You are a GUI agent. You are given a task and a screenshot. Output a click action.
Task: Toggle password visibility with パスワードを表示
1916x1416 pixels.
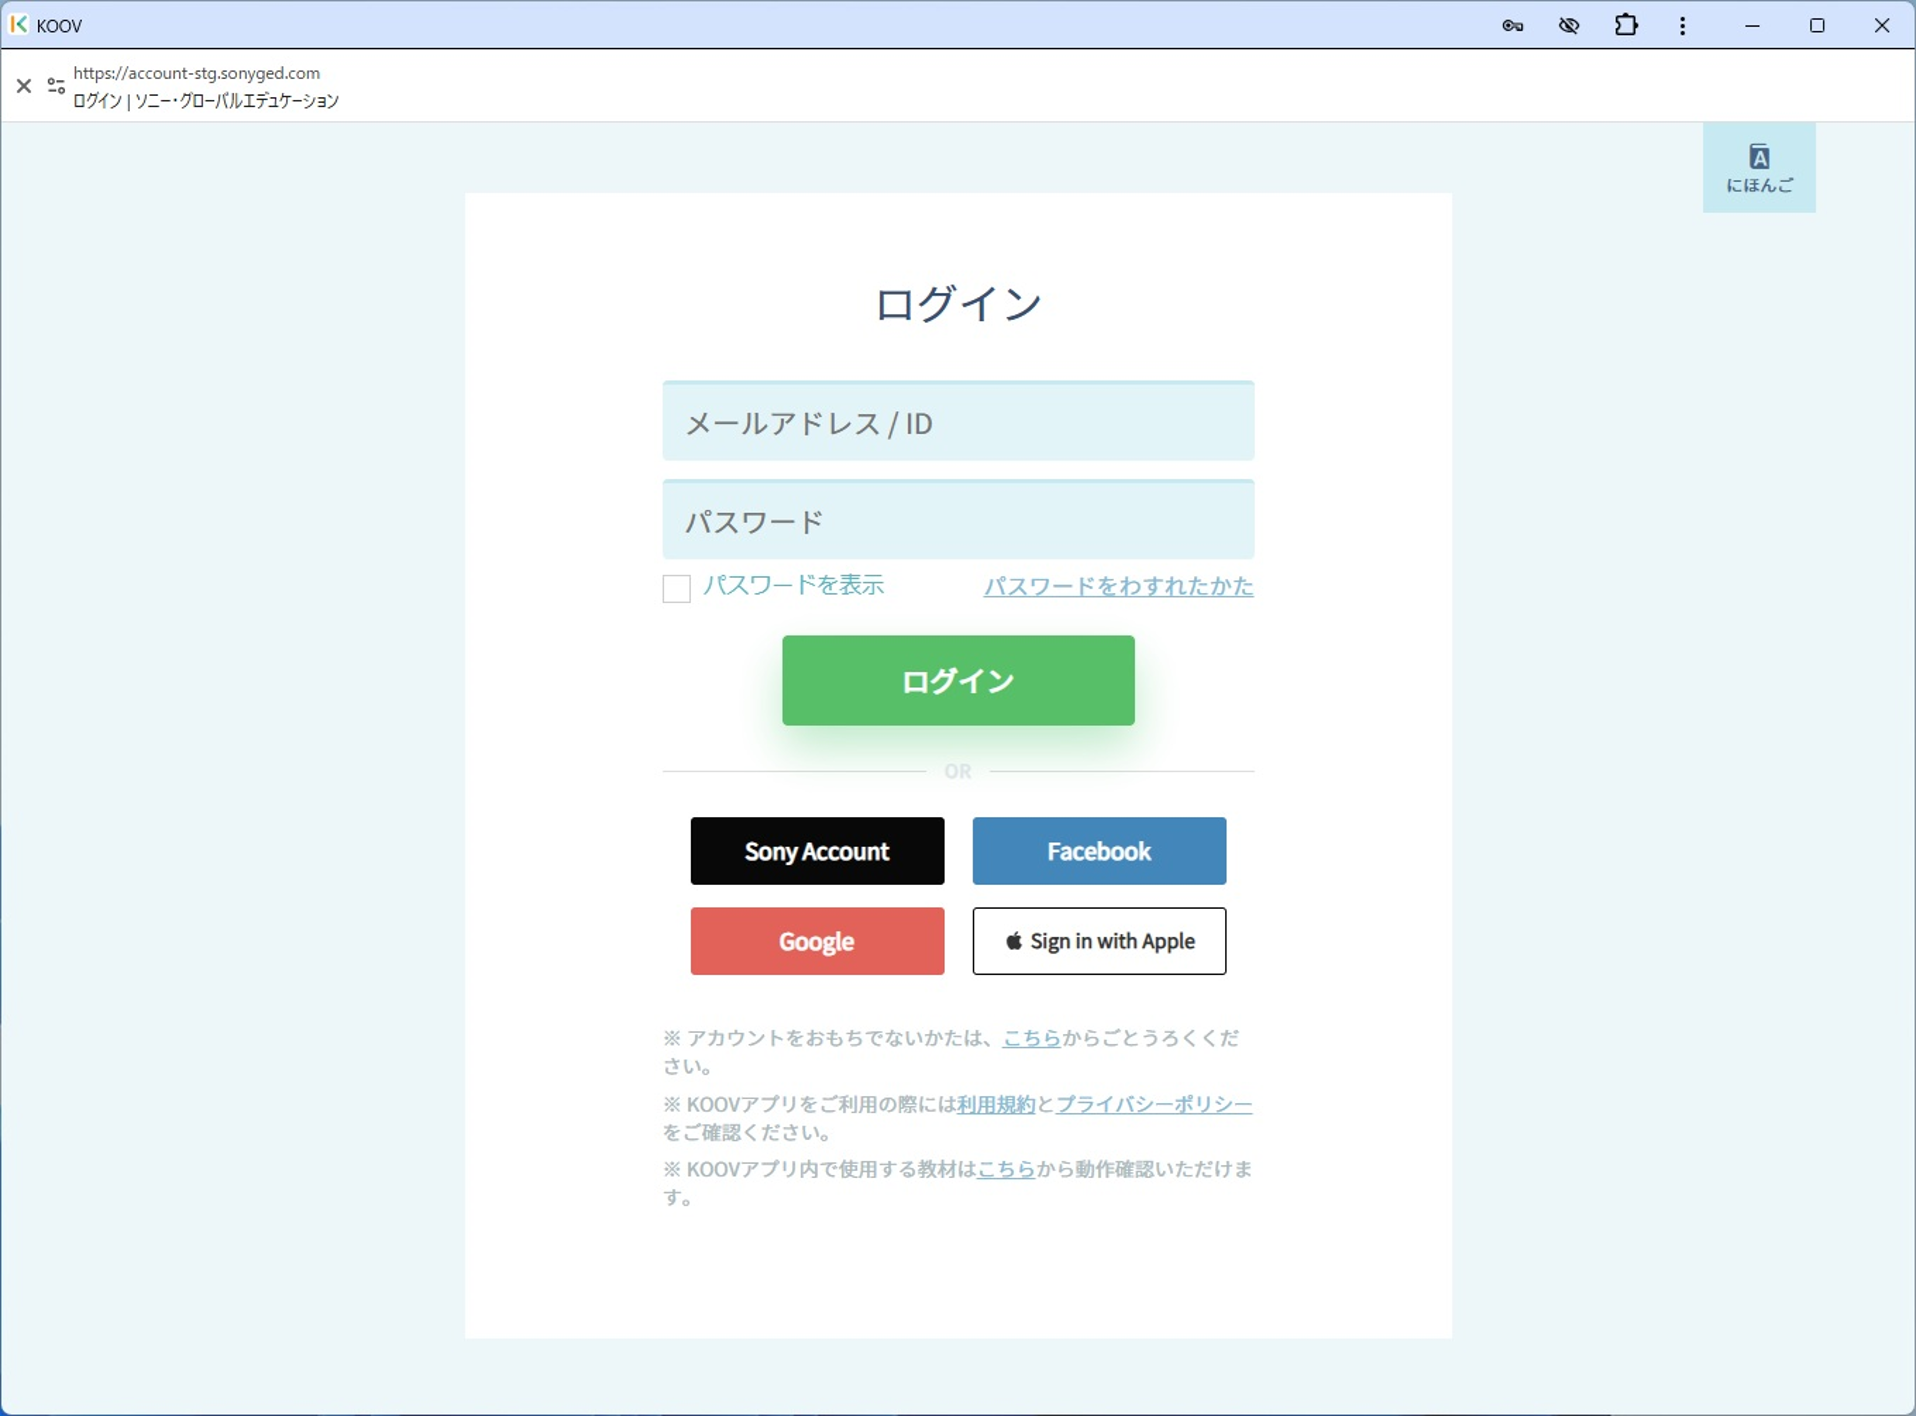click(793, 586)
